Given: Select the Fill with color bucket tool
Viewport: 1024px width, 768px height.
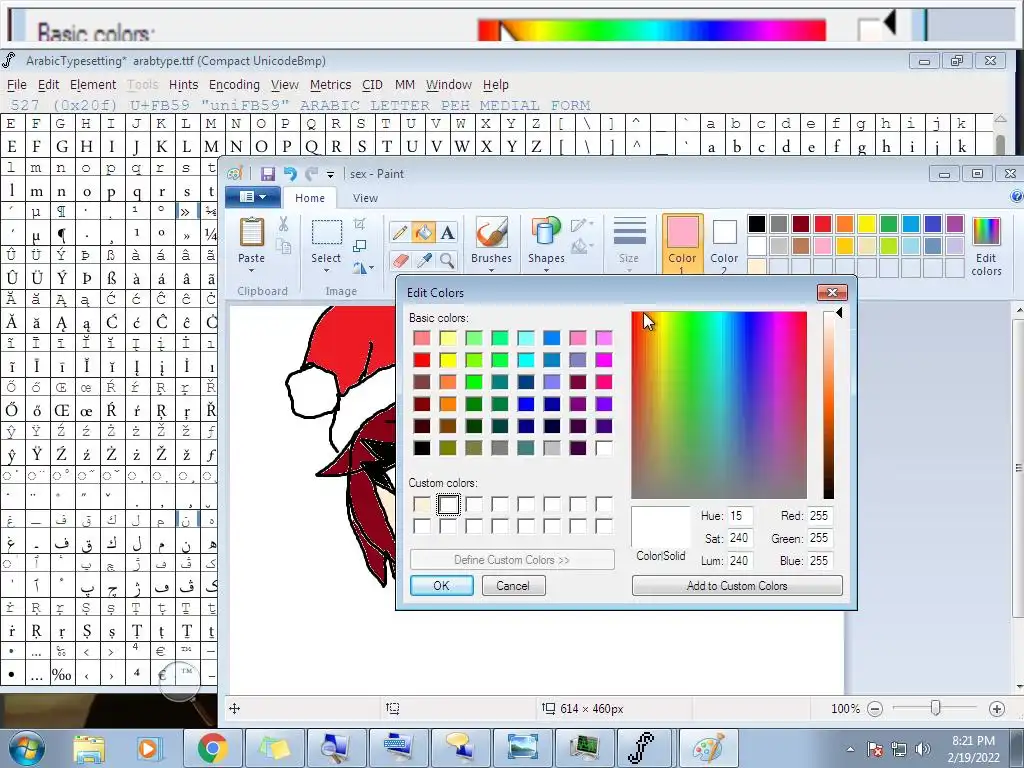Looking at the screenshot, I should click(423, 232).
